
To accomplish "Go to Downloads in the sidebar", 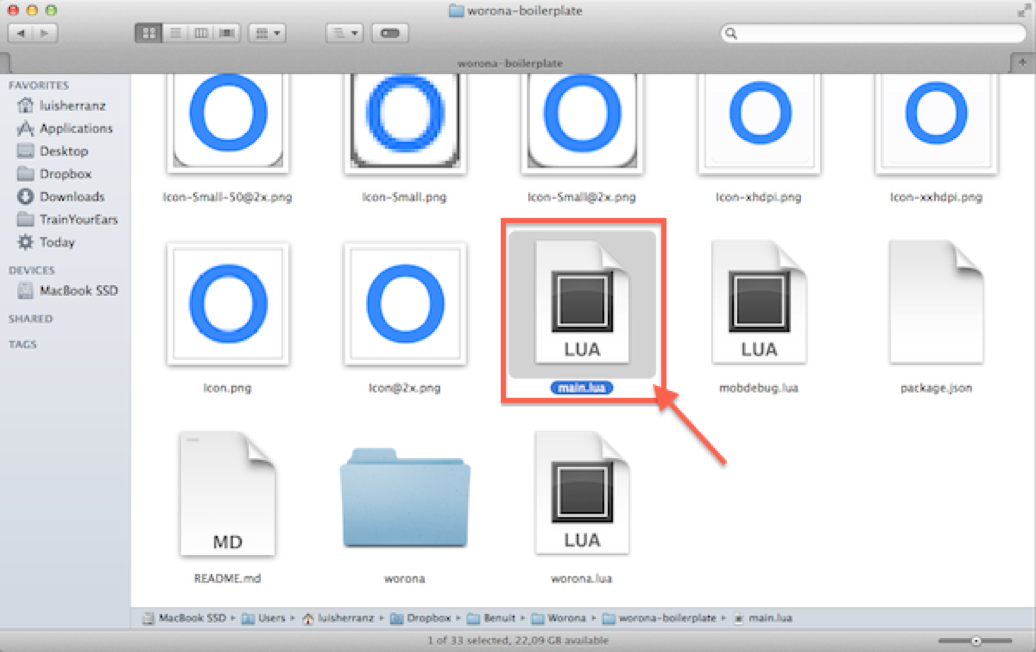I will tap(71, 197).
